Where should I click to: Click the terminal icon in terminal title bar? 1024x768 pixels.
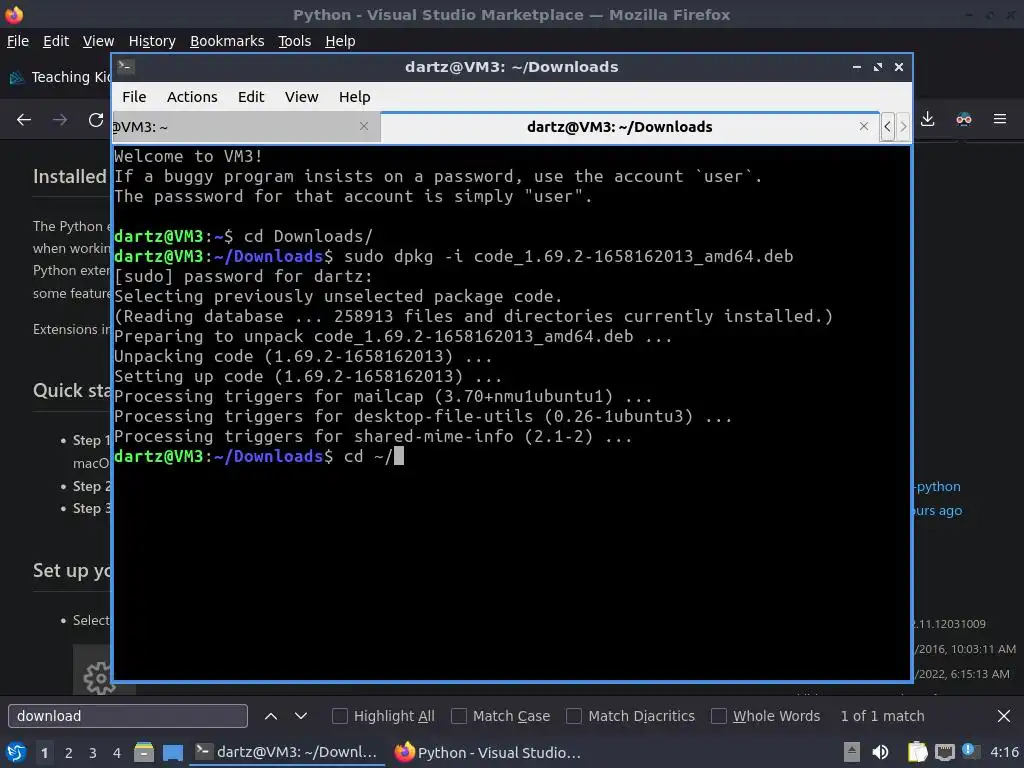[x=125, y=67]
